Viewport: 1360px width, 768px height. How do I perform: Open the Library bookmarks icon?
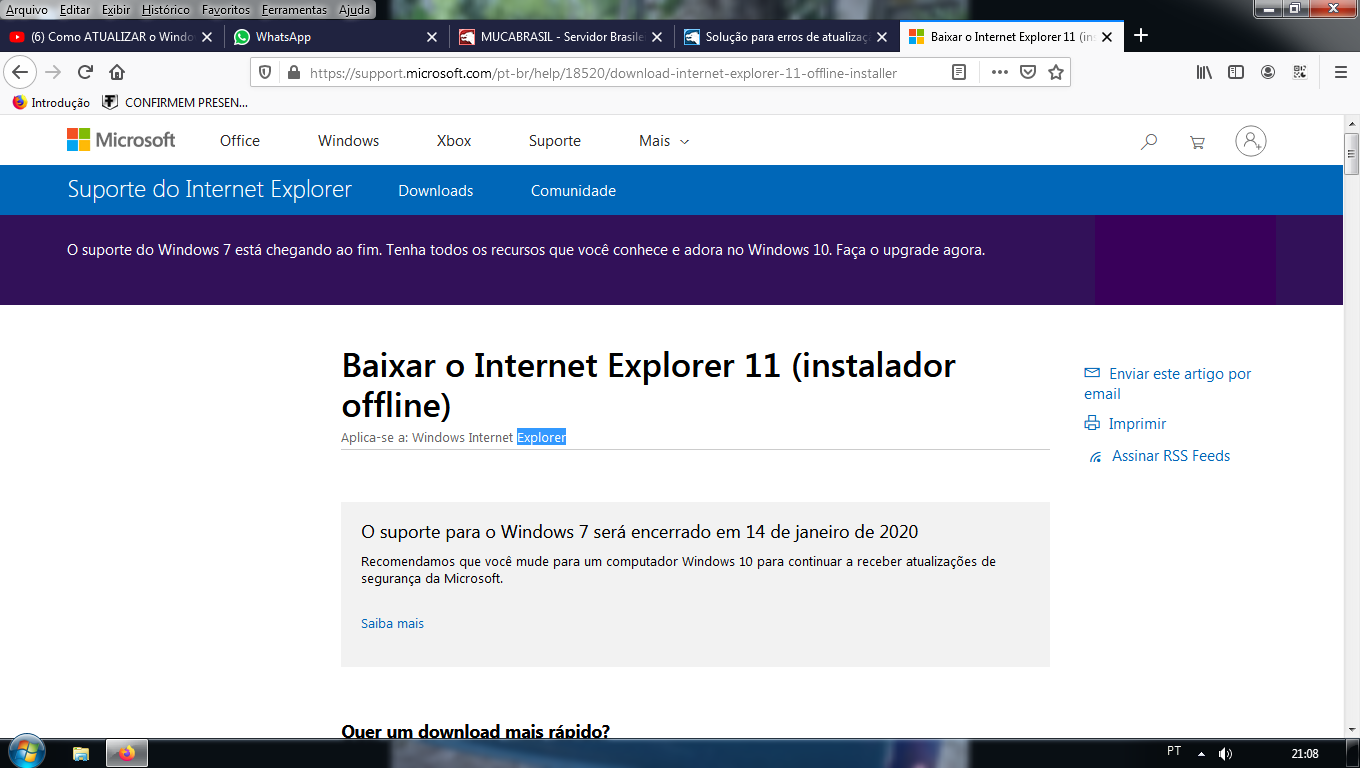[x=1204, y=72]
